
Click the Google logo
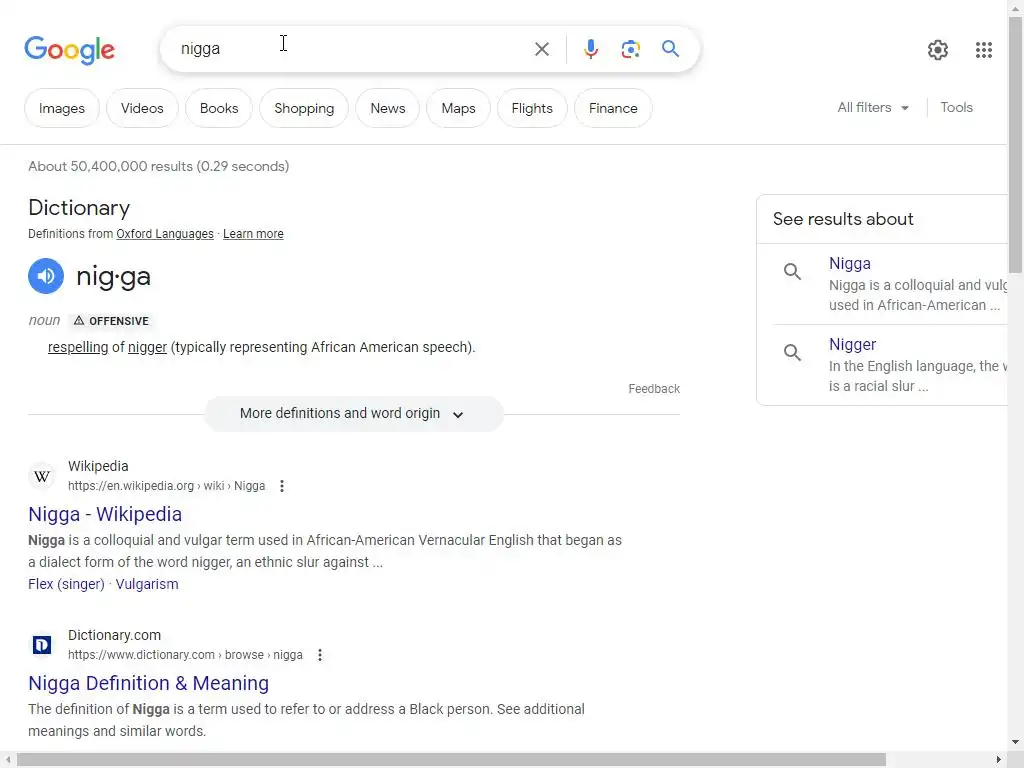pyautogui.click(x=69, y=50)
